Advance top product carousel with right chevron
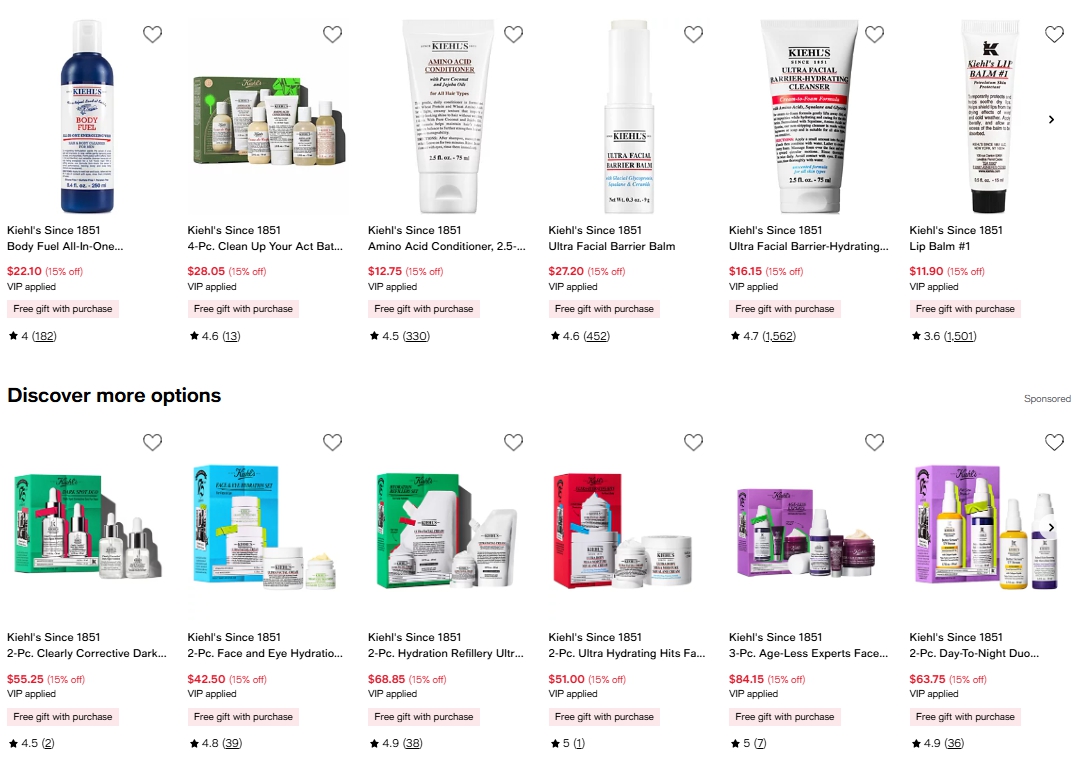Viewport: 1077px width, 775px height. coord(1051,120)
